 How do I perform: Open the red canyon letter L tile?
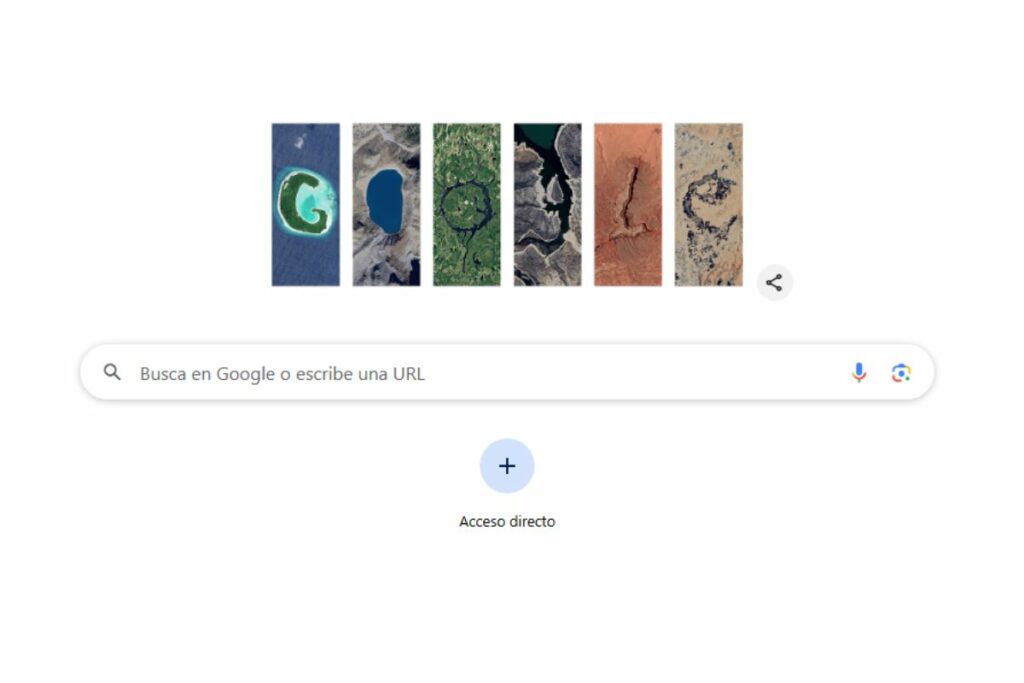point(628,204)
